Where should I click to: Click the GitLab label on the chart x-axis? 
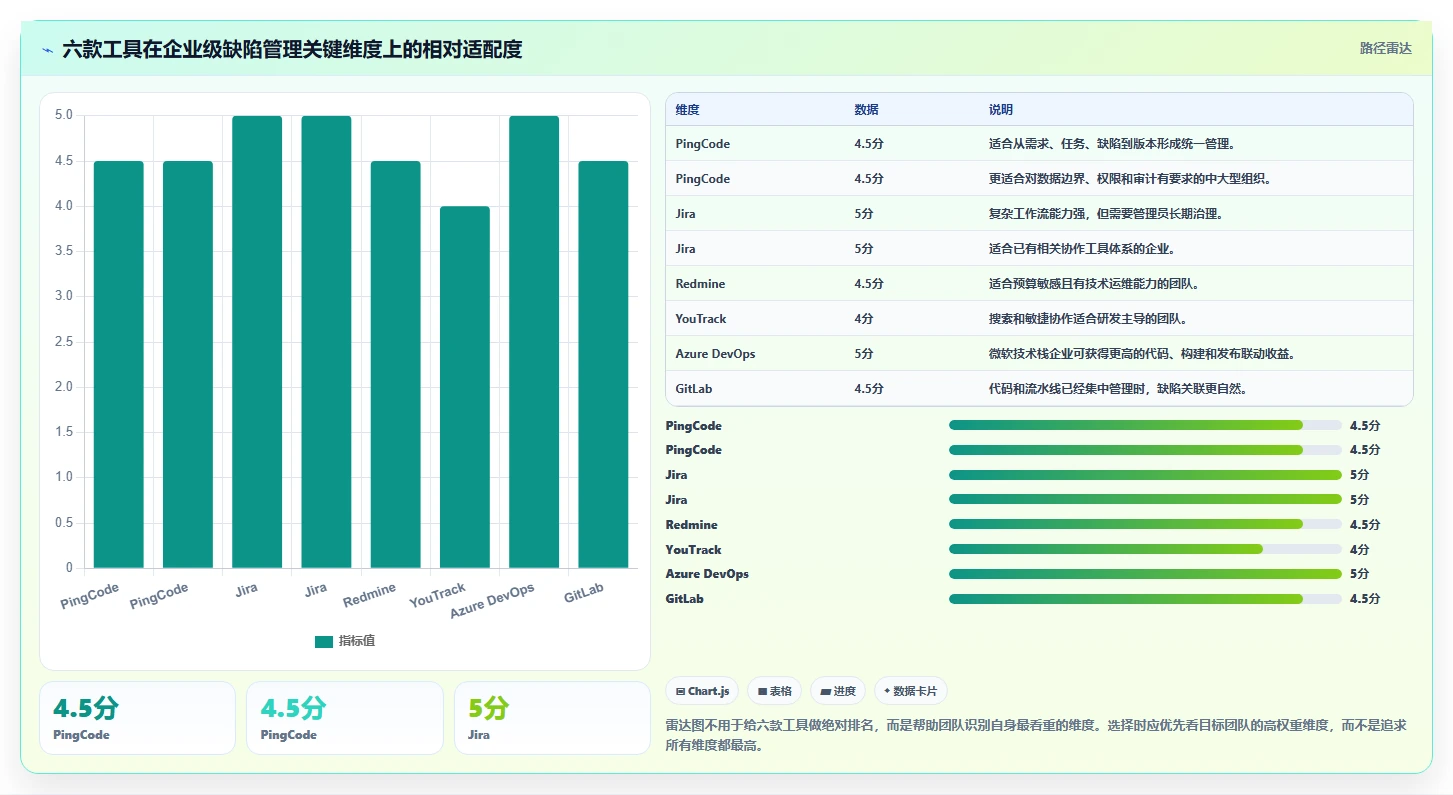(584, 592)
